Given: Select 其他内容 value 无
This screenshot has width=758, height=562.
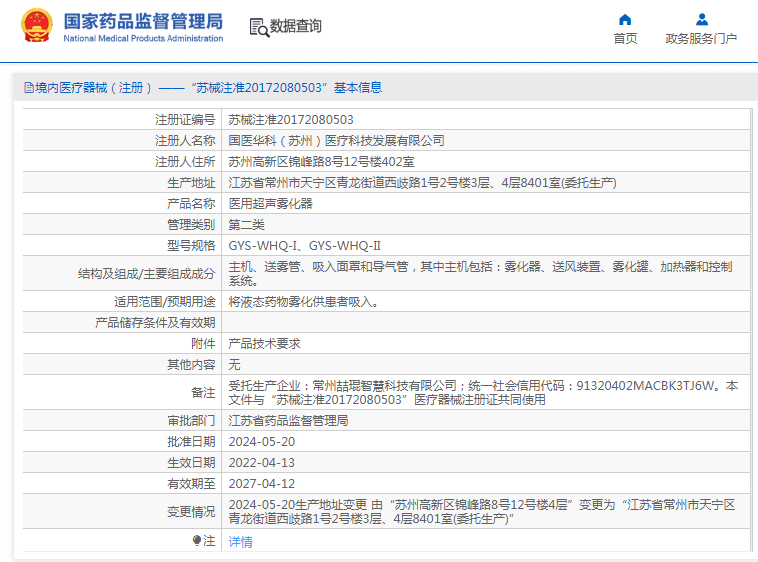Looking at the screenshot, I should pos(234,364).
